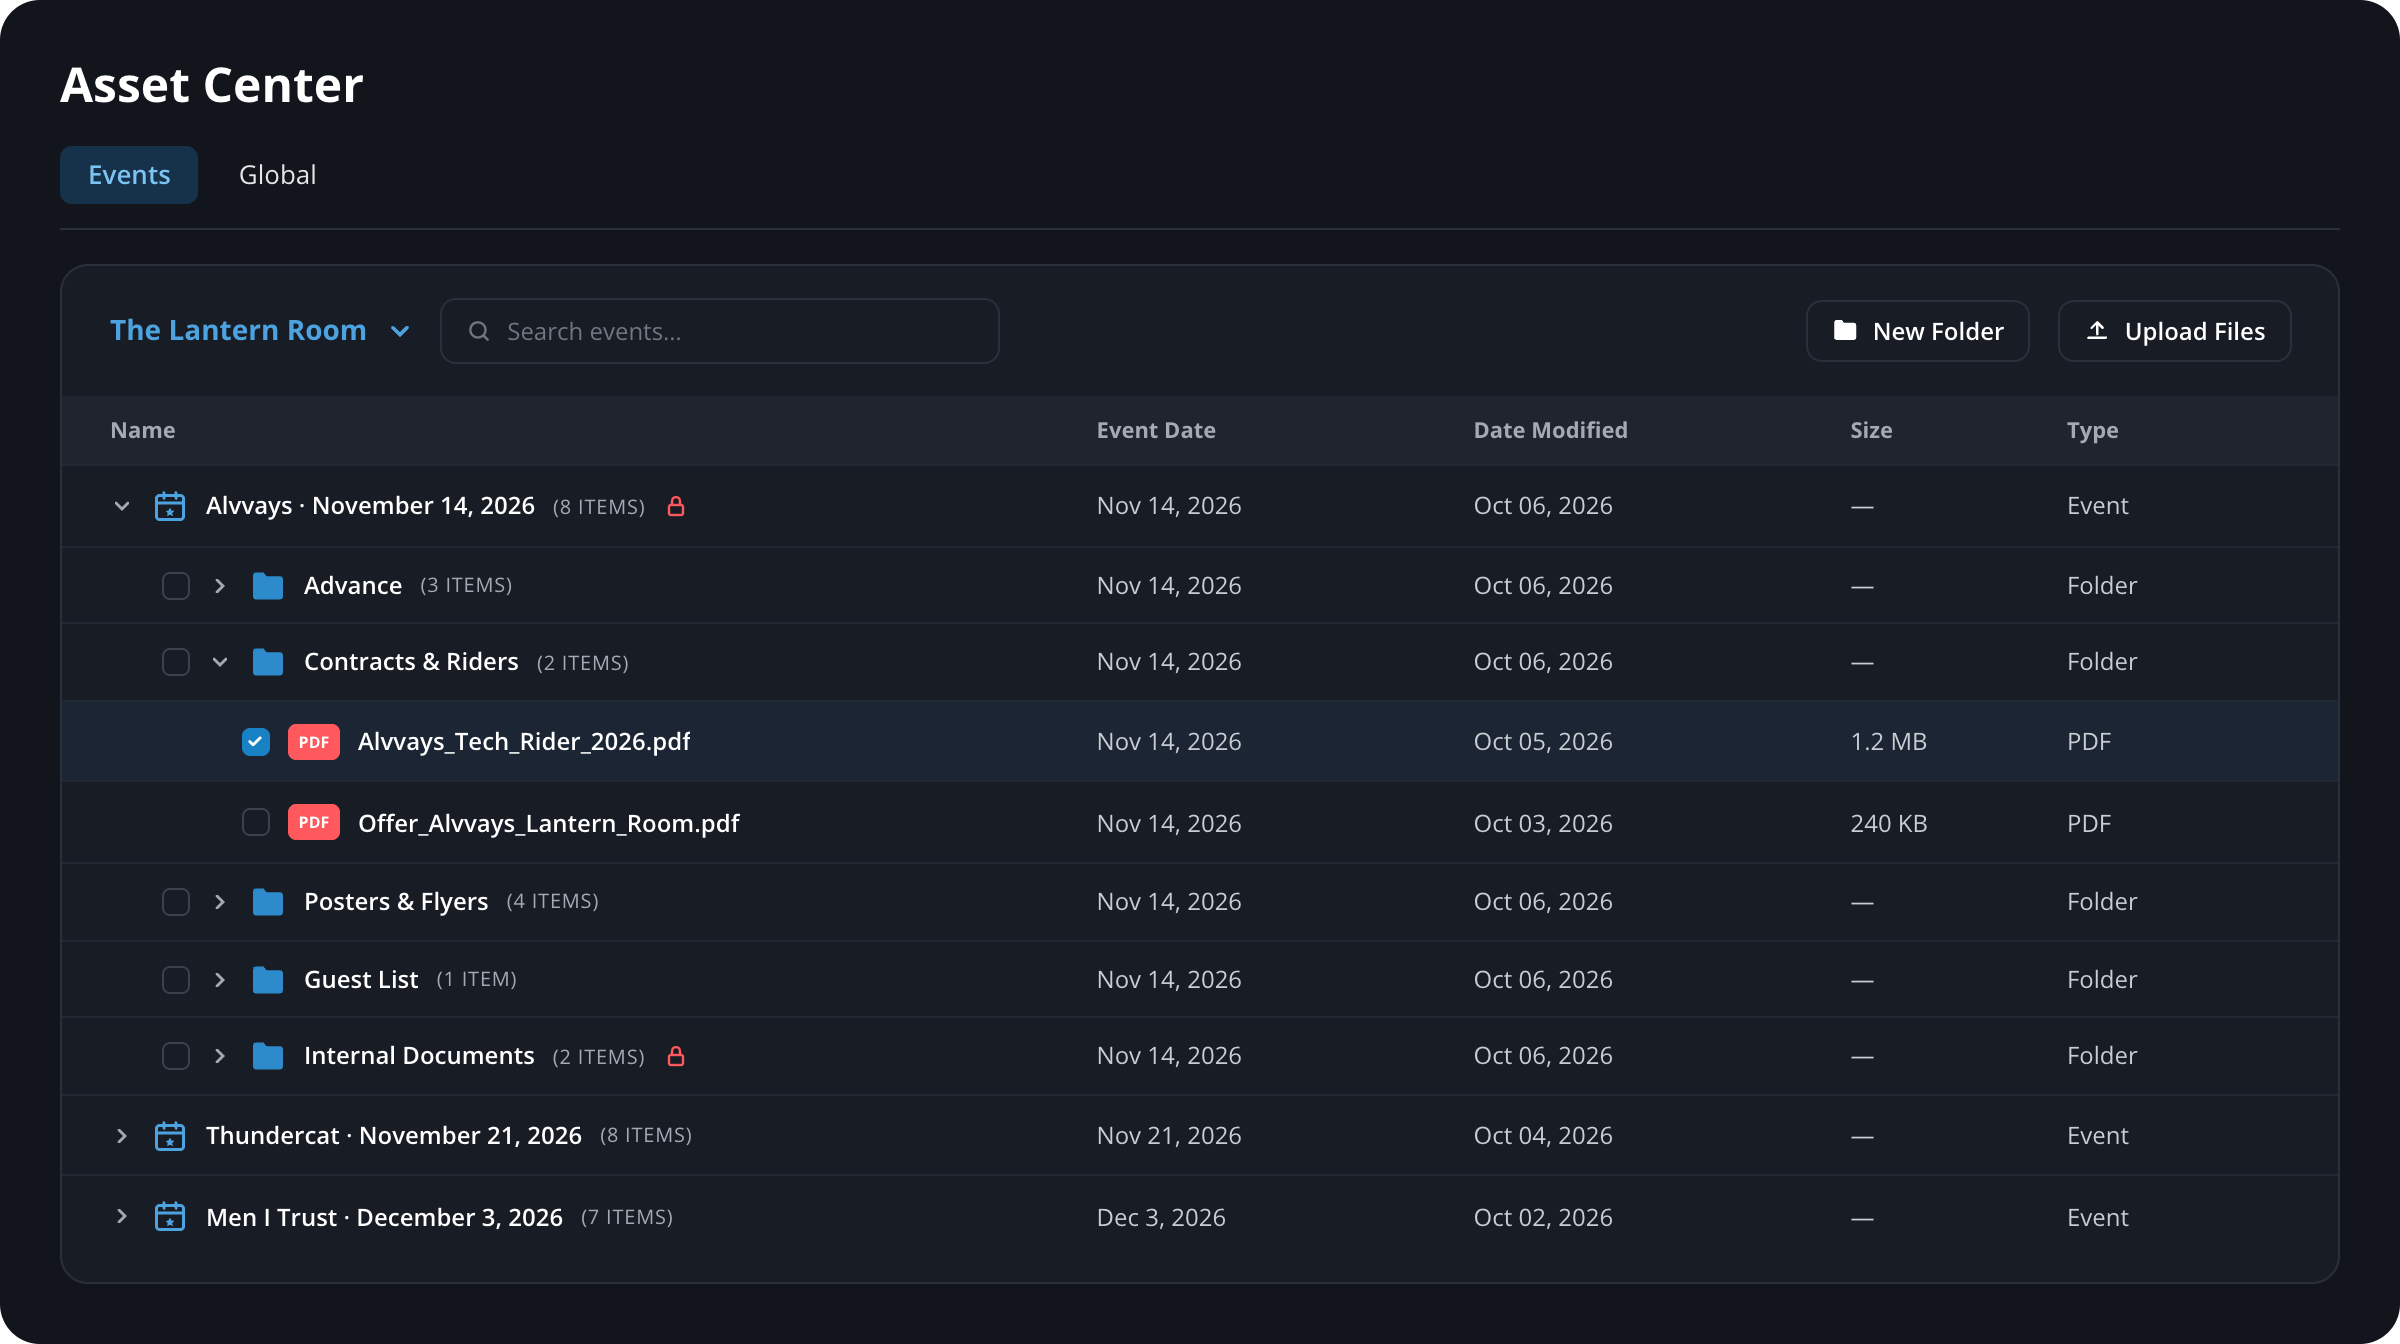Switch to the Events tab

(x=129, y=175)
